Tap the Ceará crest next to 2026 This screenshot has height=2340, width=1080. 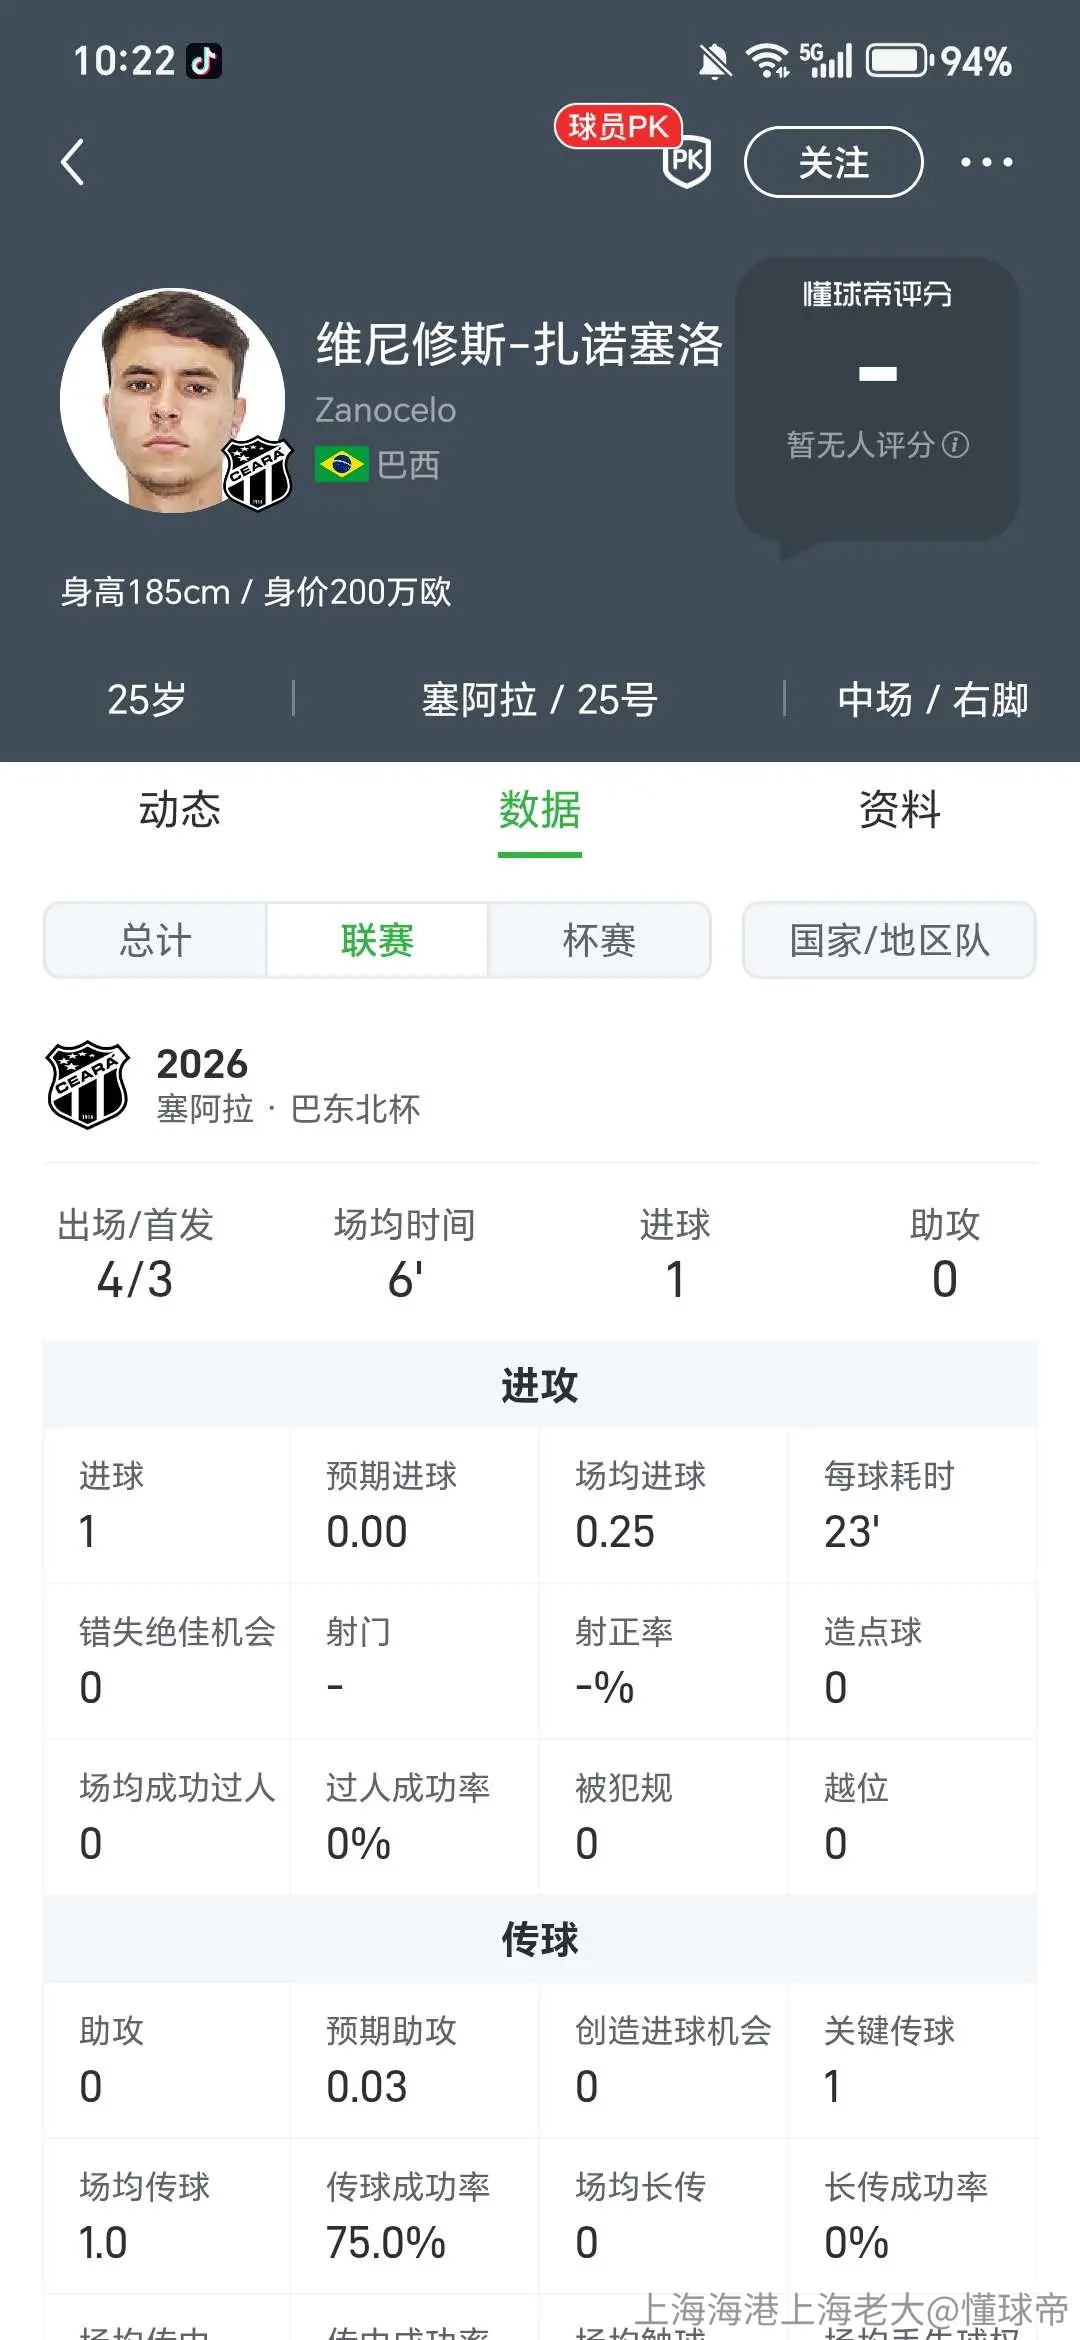[x=88, y=1085]
